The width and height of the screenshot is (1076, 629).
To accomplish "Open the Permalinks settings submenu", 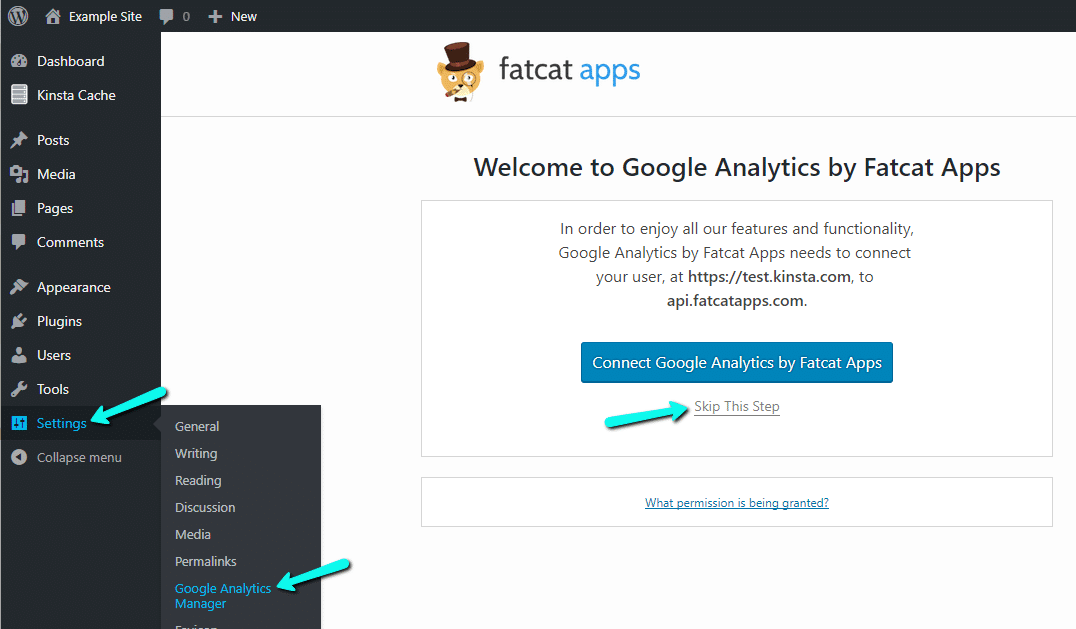I will [205, 561].
